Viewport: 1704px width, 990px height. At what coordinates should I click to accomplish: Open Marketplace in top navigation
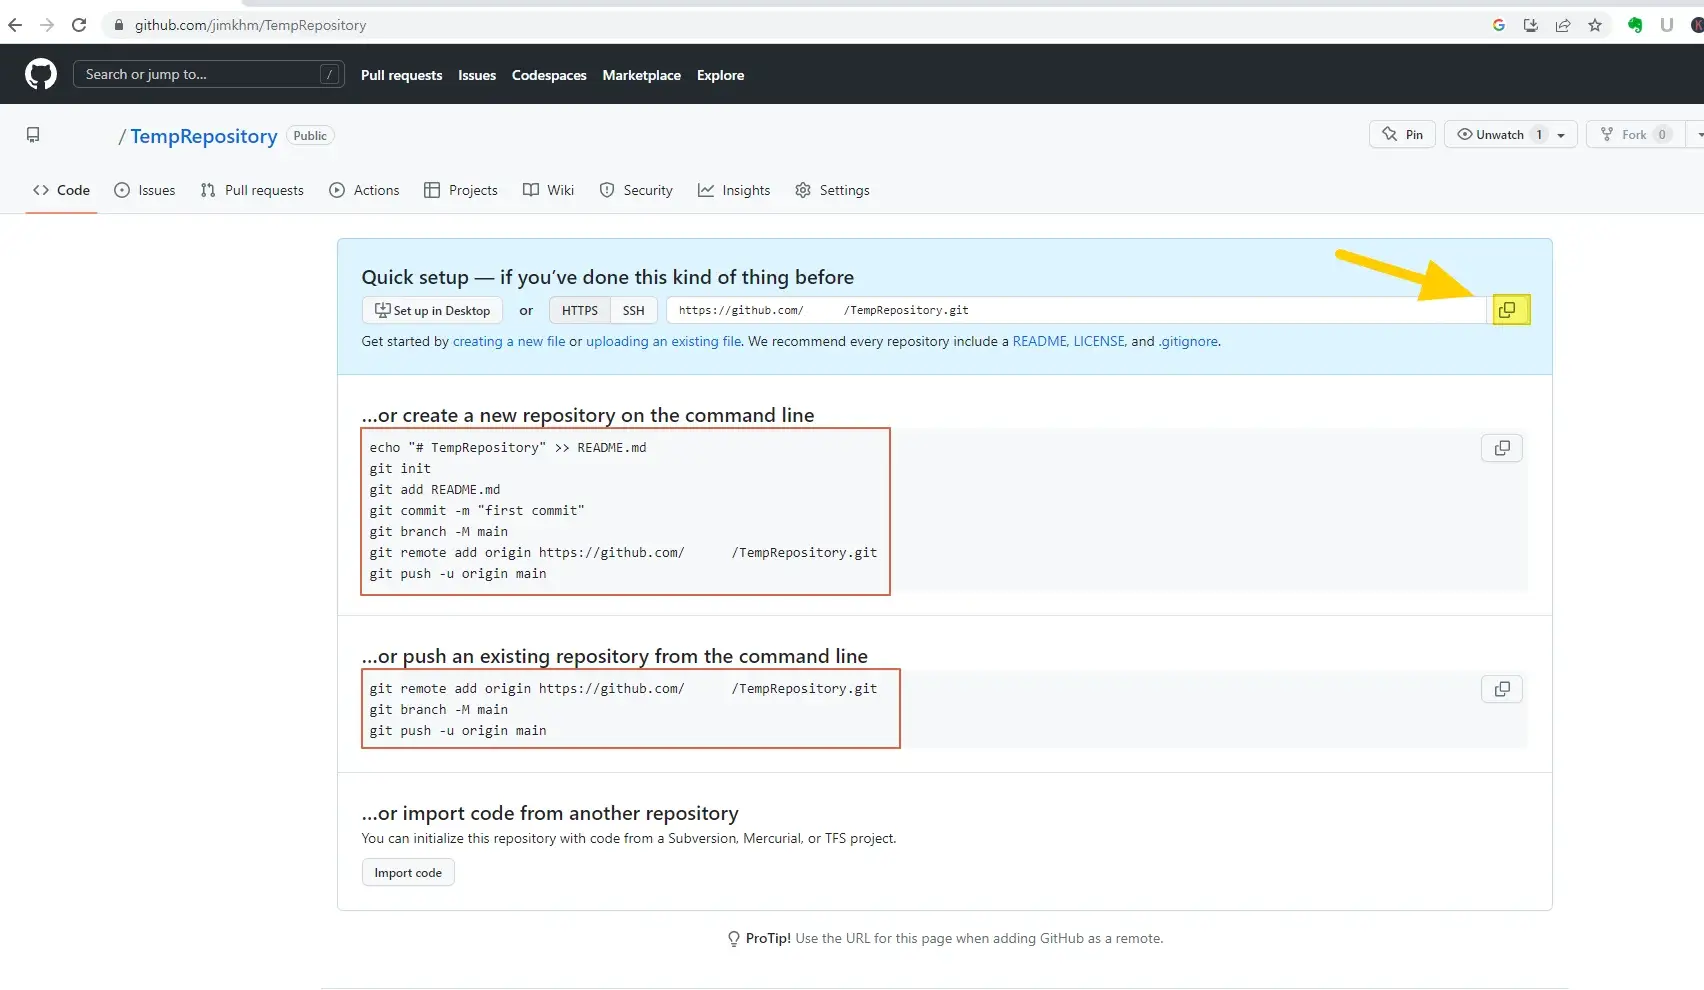641,75
